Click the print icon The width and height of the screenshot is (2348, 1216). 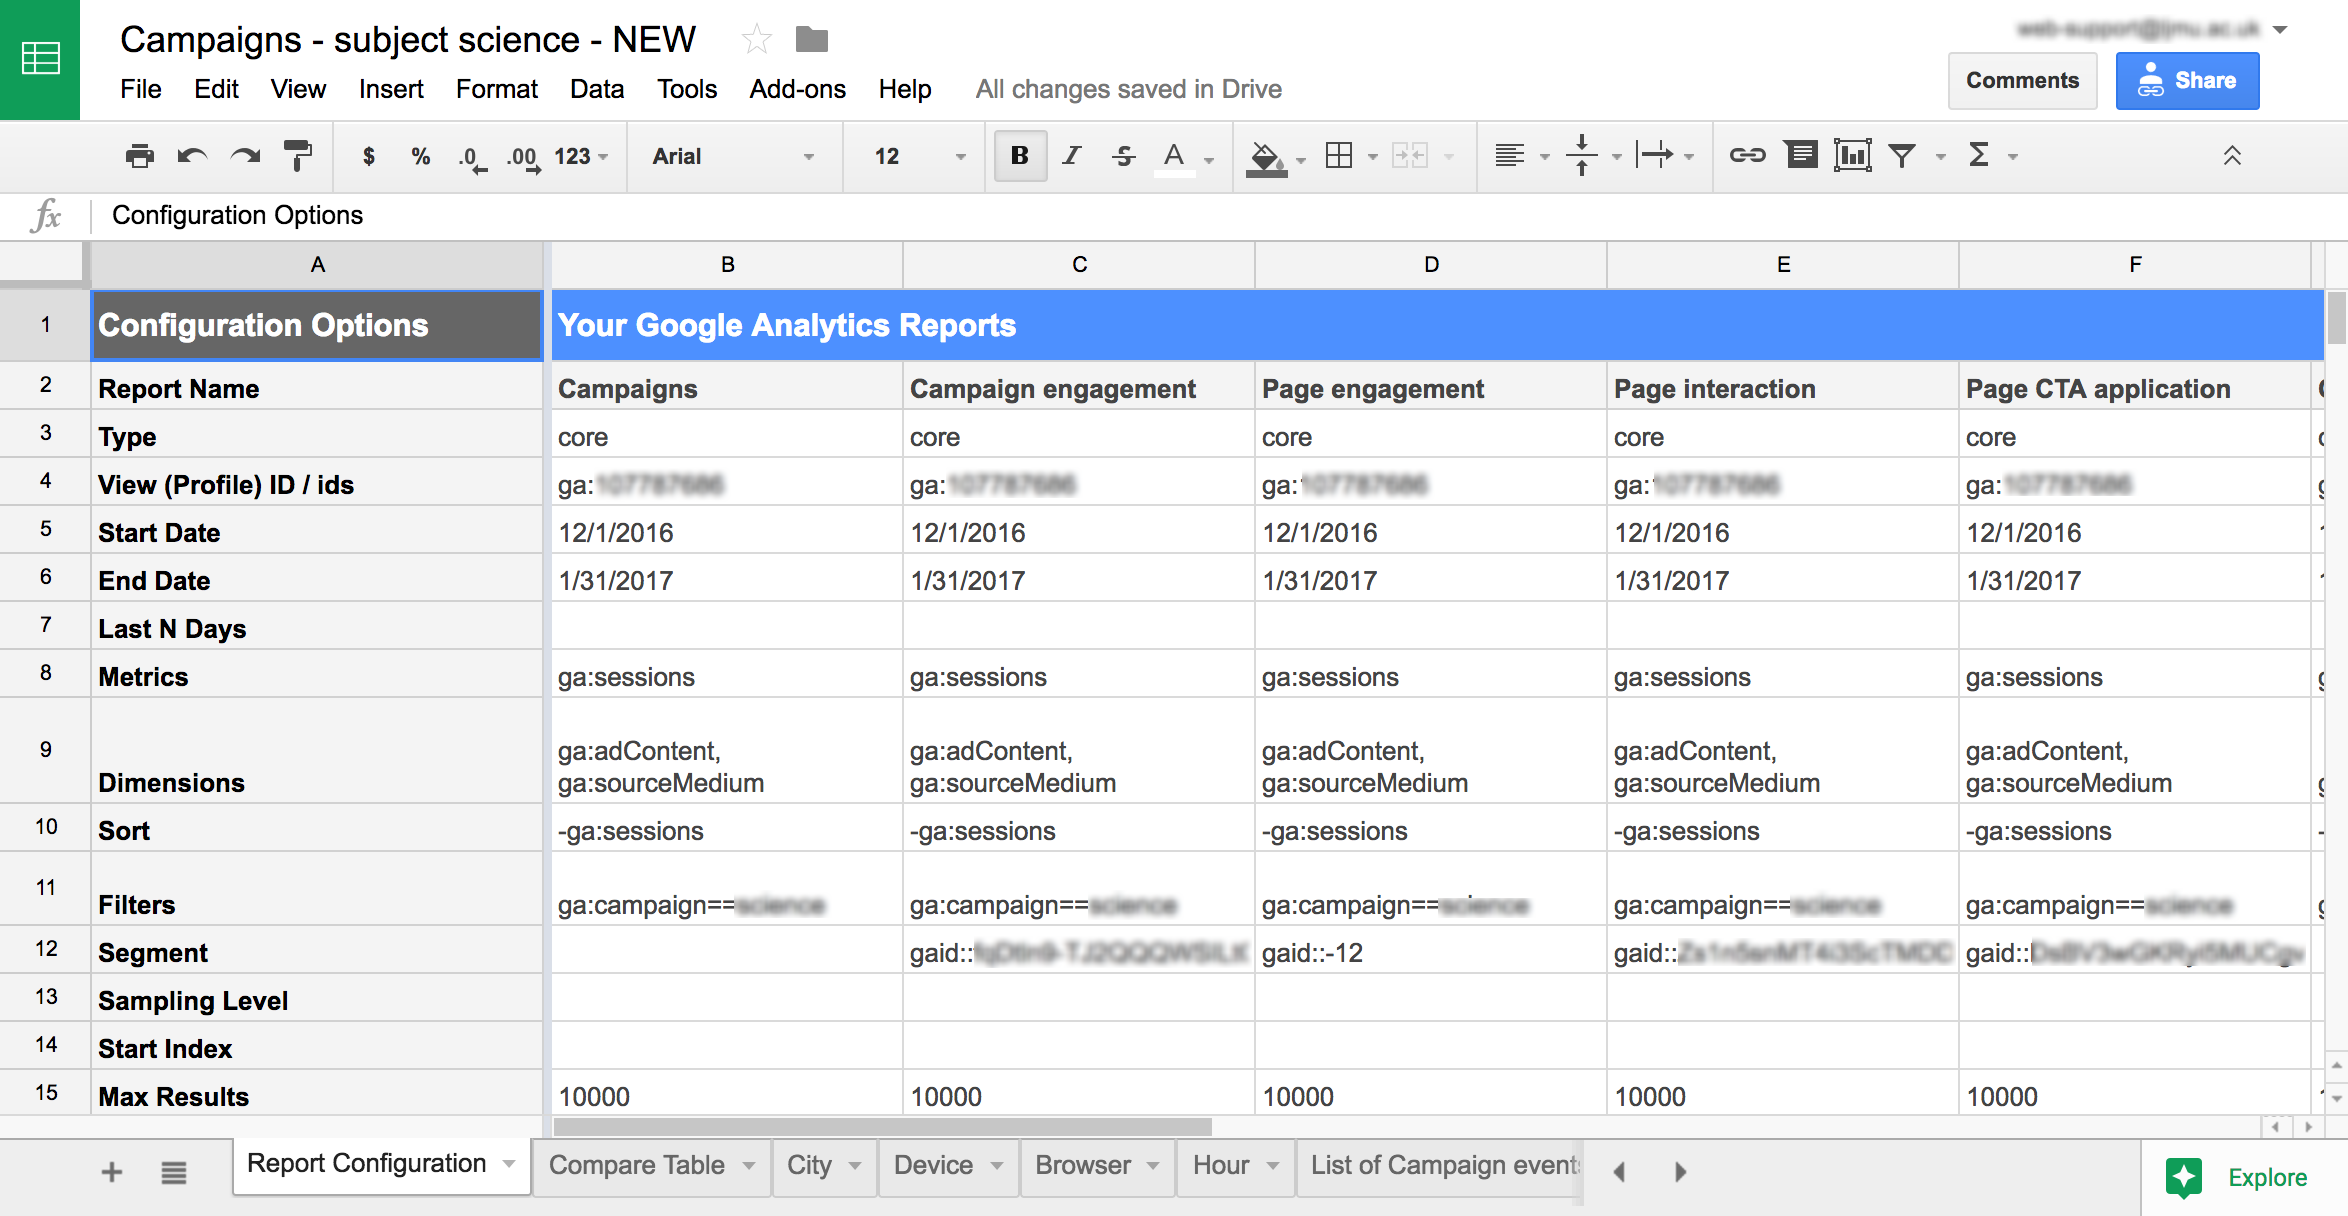140,156
